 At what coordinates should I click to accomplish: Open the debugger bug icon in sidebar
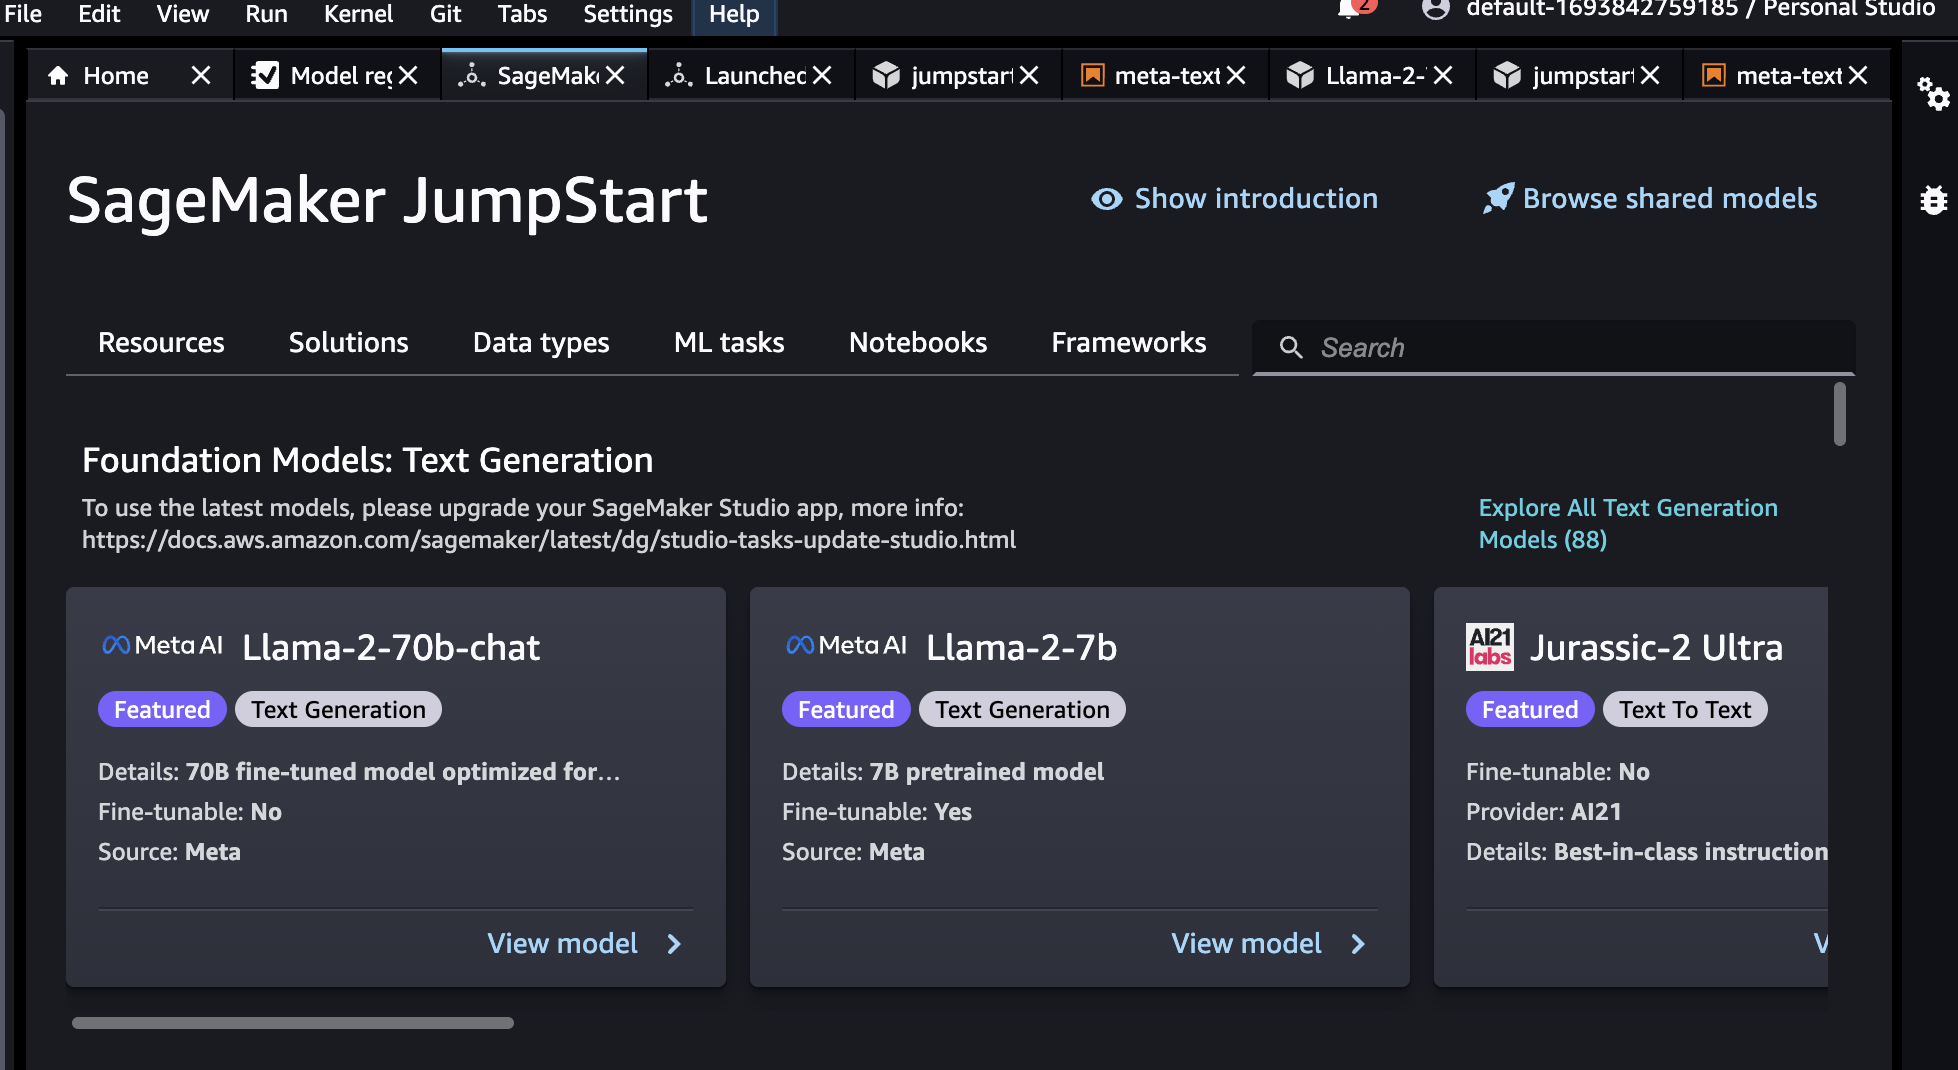(1933, 200)
